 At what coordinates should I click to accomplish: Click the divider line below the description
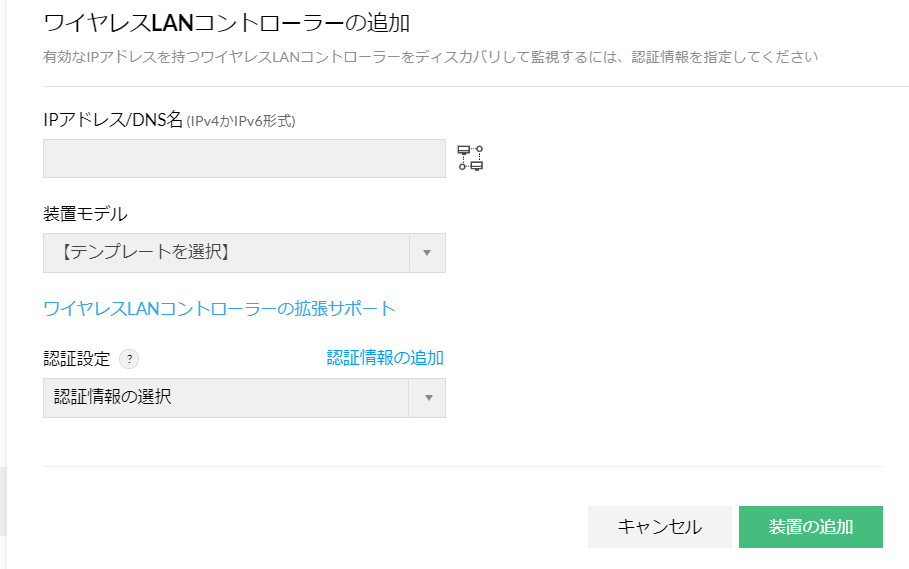pos(462,87)
